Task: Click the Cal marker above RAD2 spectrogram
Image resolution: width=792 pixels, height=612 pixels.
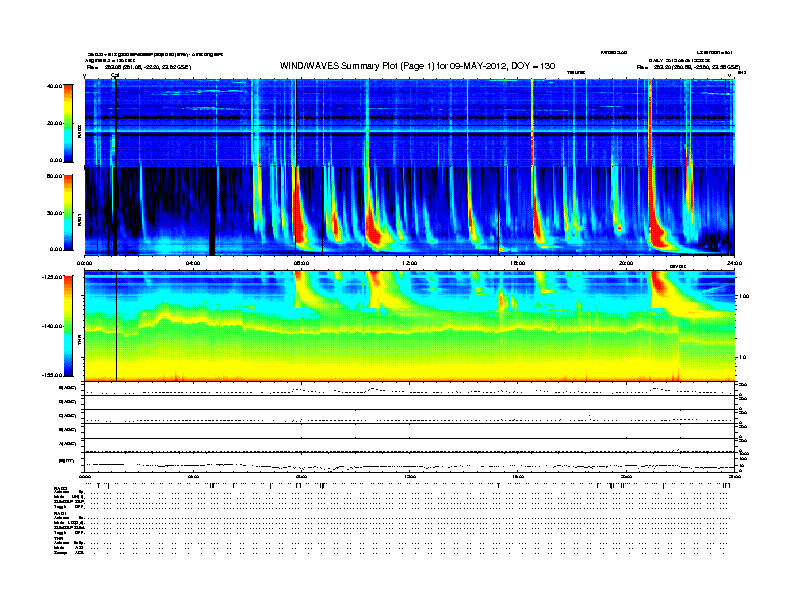Action: pos(115,76)
